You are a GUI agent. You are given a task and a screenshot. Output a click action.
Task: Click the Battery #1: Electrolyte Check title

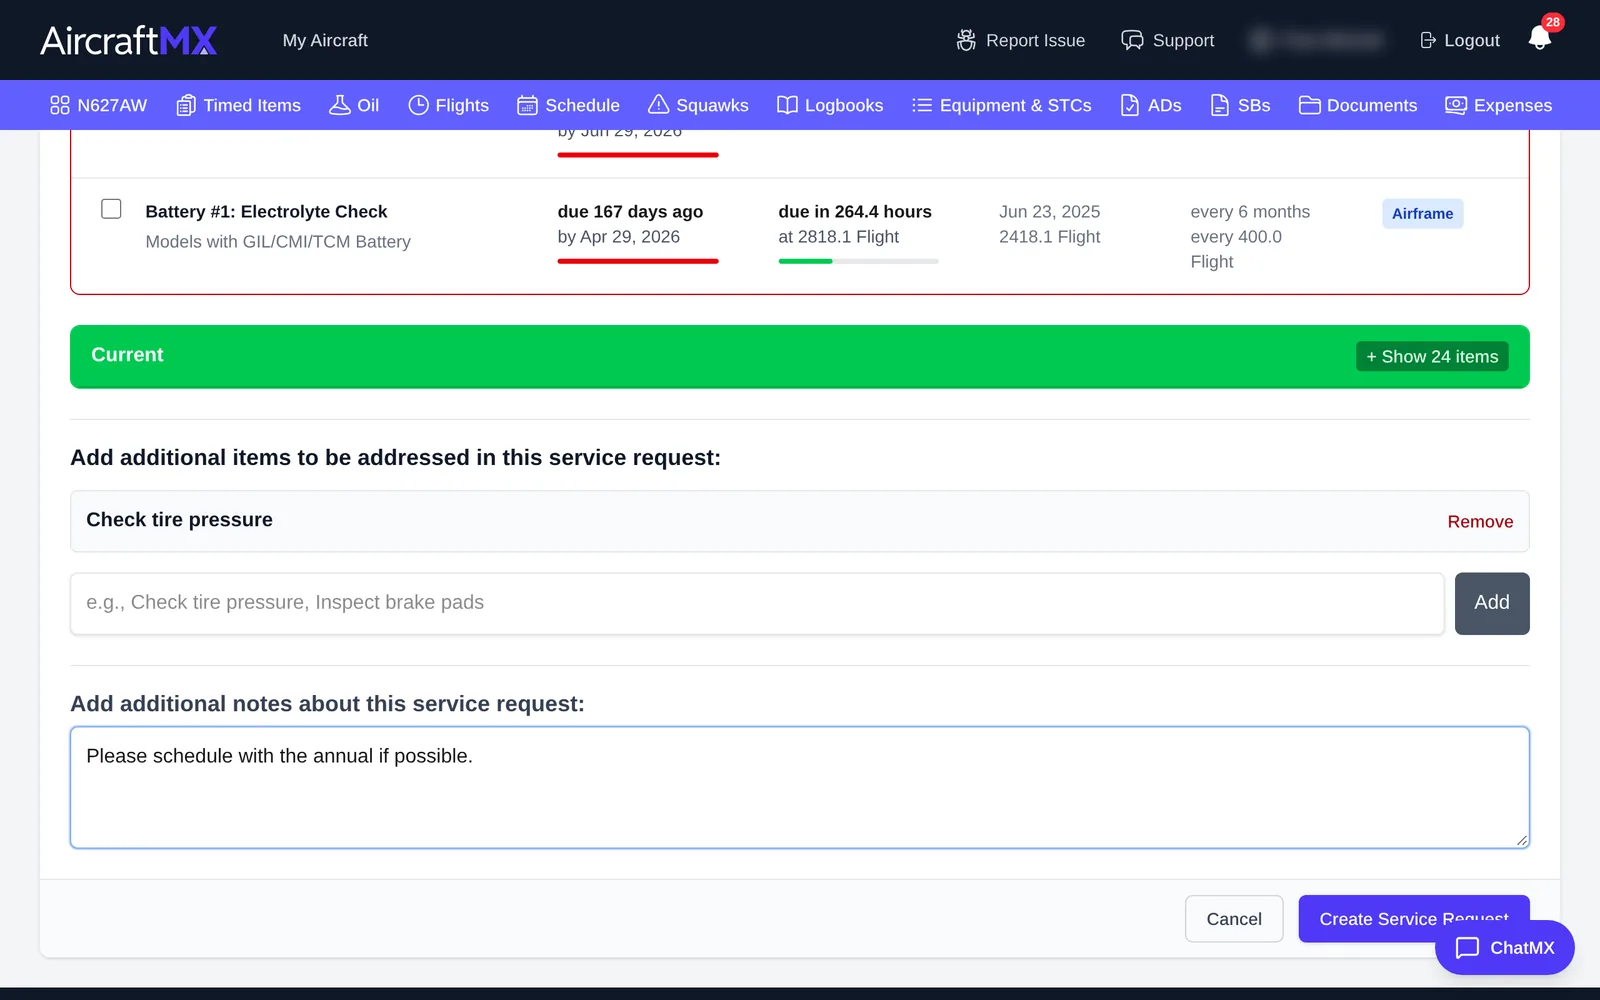click(266, 212)
